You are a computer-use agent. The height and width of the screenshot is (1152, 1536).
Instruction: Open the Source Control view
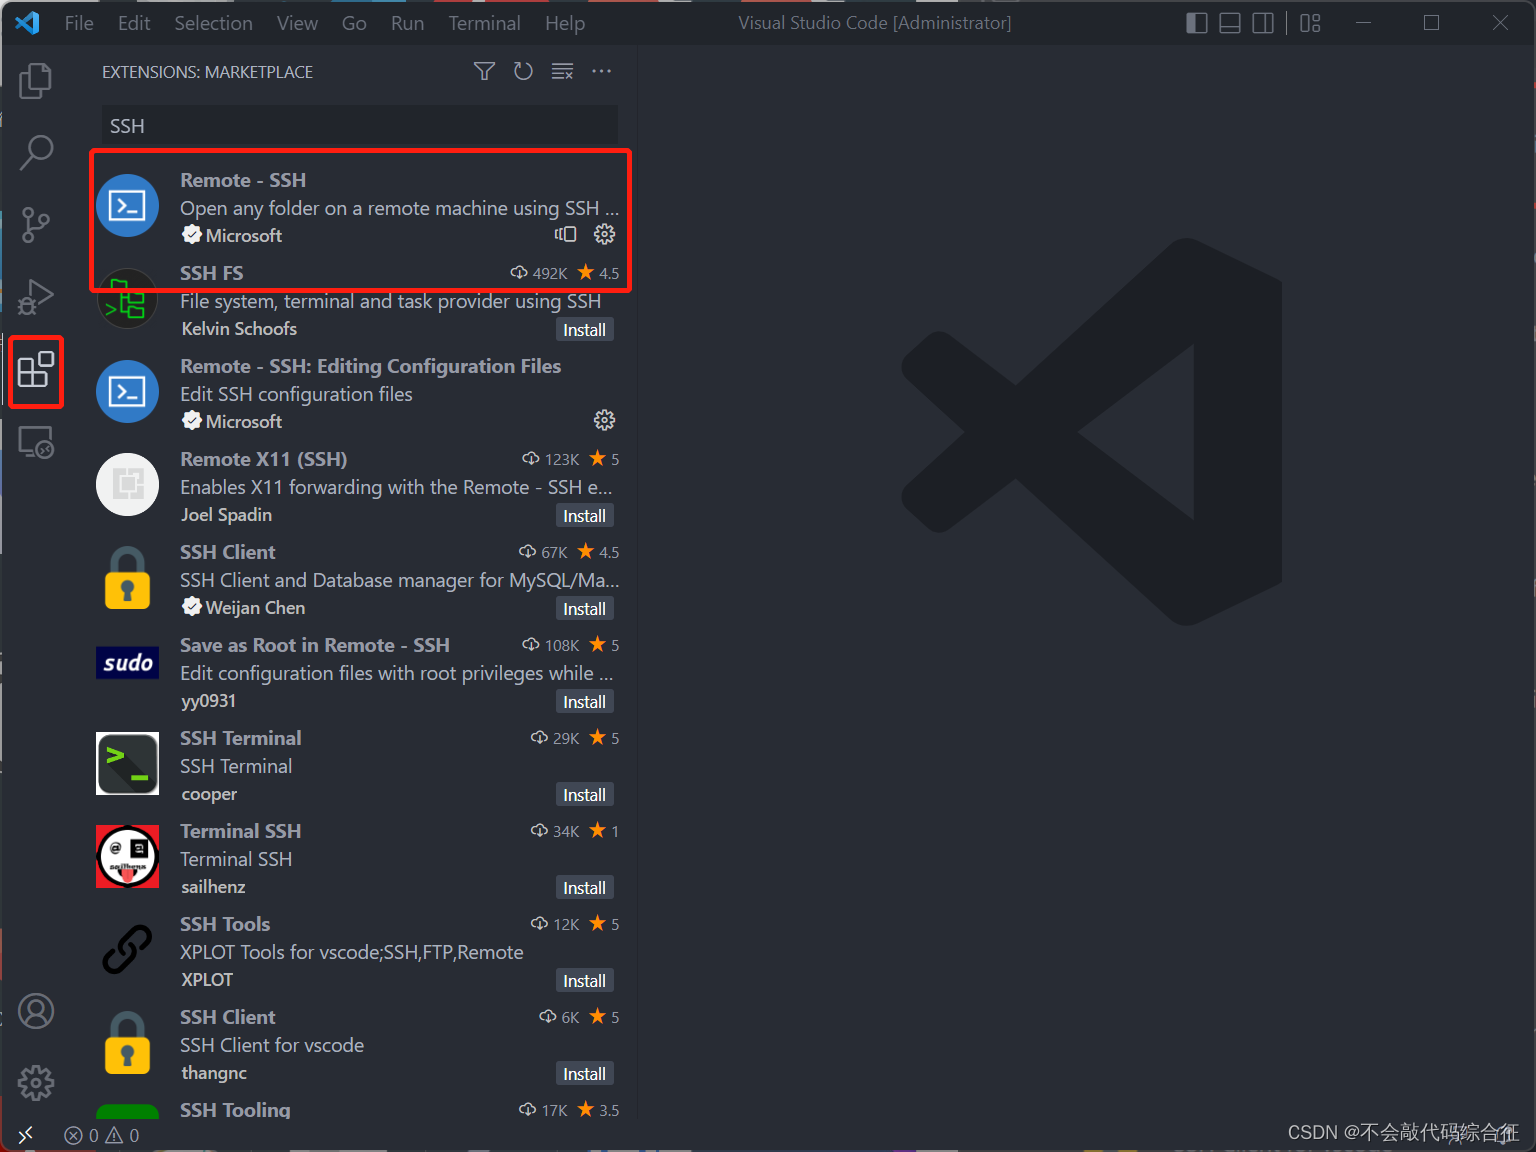click(36, 225)
